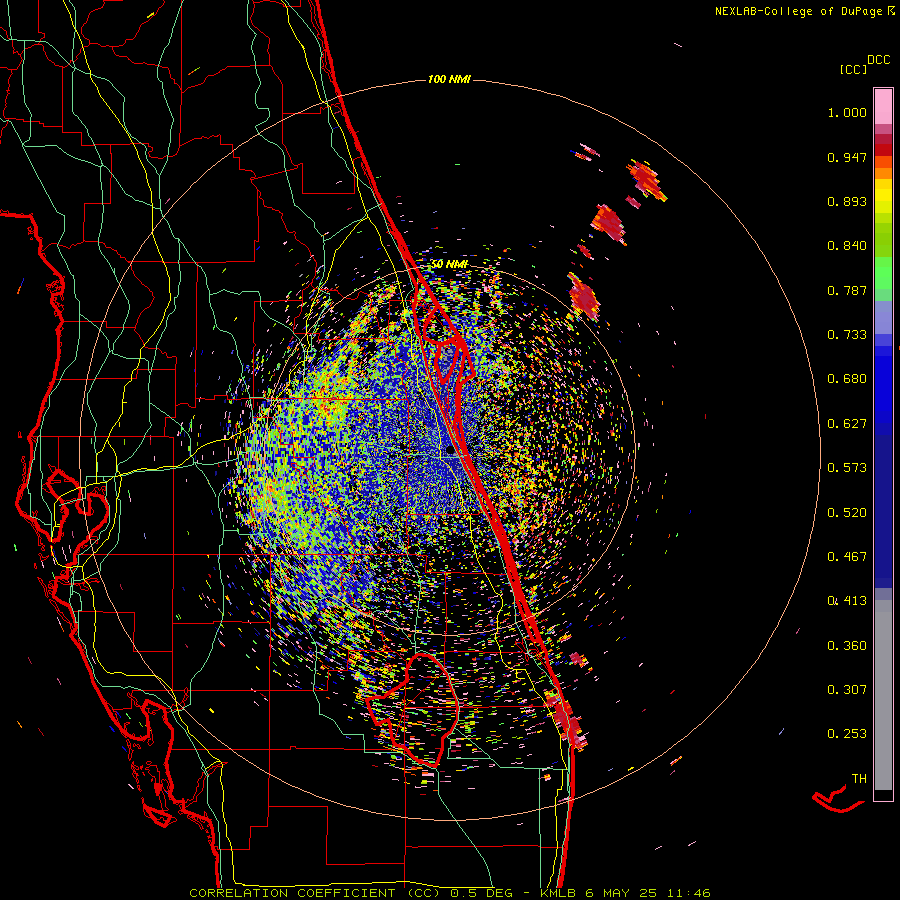Image resolution: width=900 pixels, height=900 pixels.
Task: Click the 0.520 legend value
Action: click(847, 513)
